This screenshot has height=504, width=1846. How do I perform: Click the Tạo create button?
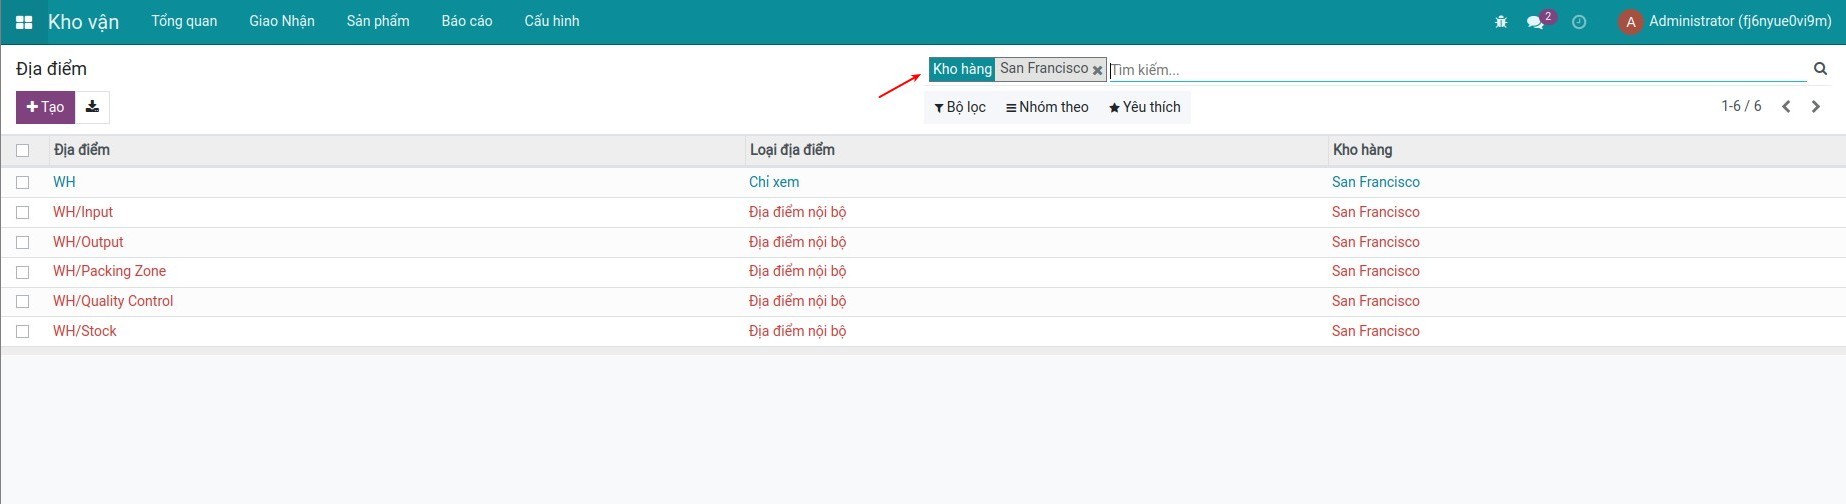coord(45,107)
